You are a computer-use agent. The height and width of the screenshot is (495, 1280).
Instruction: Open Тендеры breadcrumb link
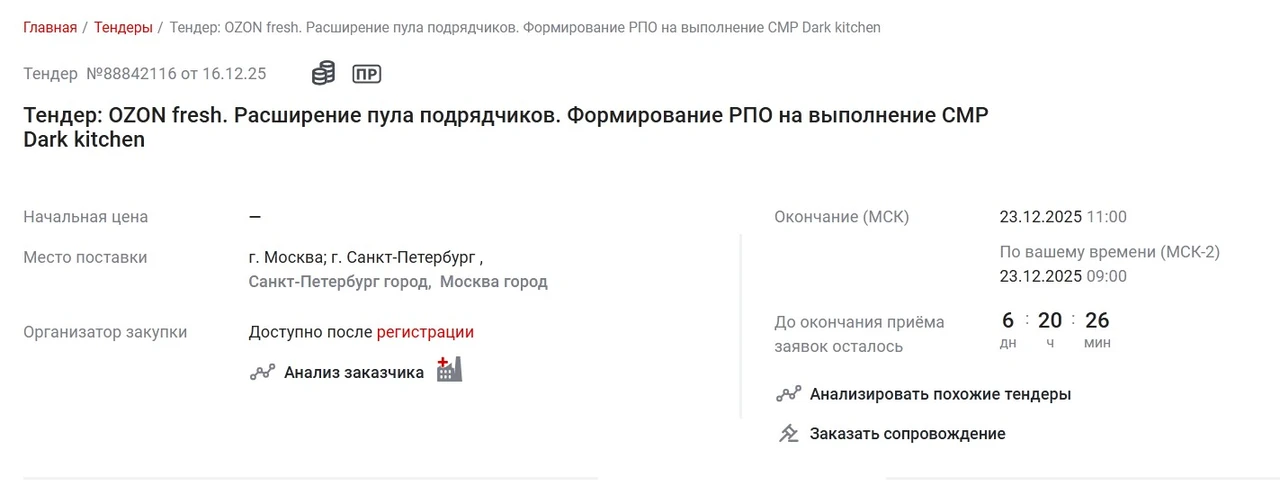[123, 27]
